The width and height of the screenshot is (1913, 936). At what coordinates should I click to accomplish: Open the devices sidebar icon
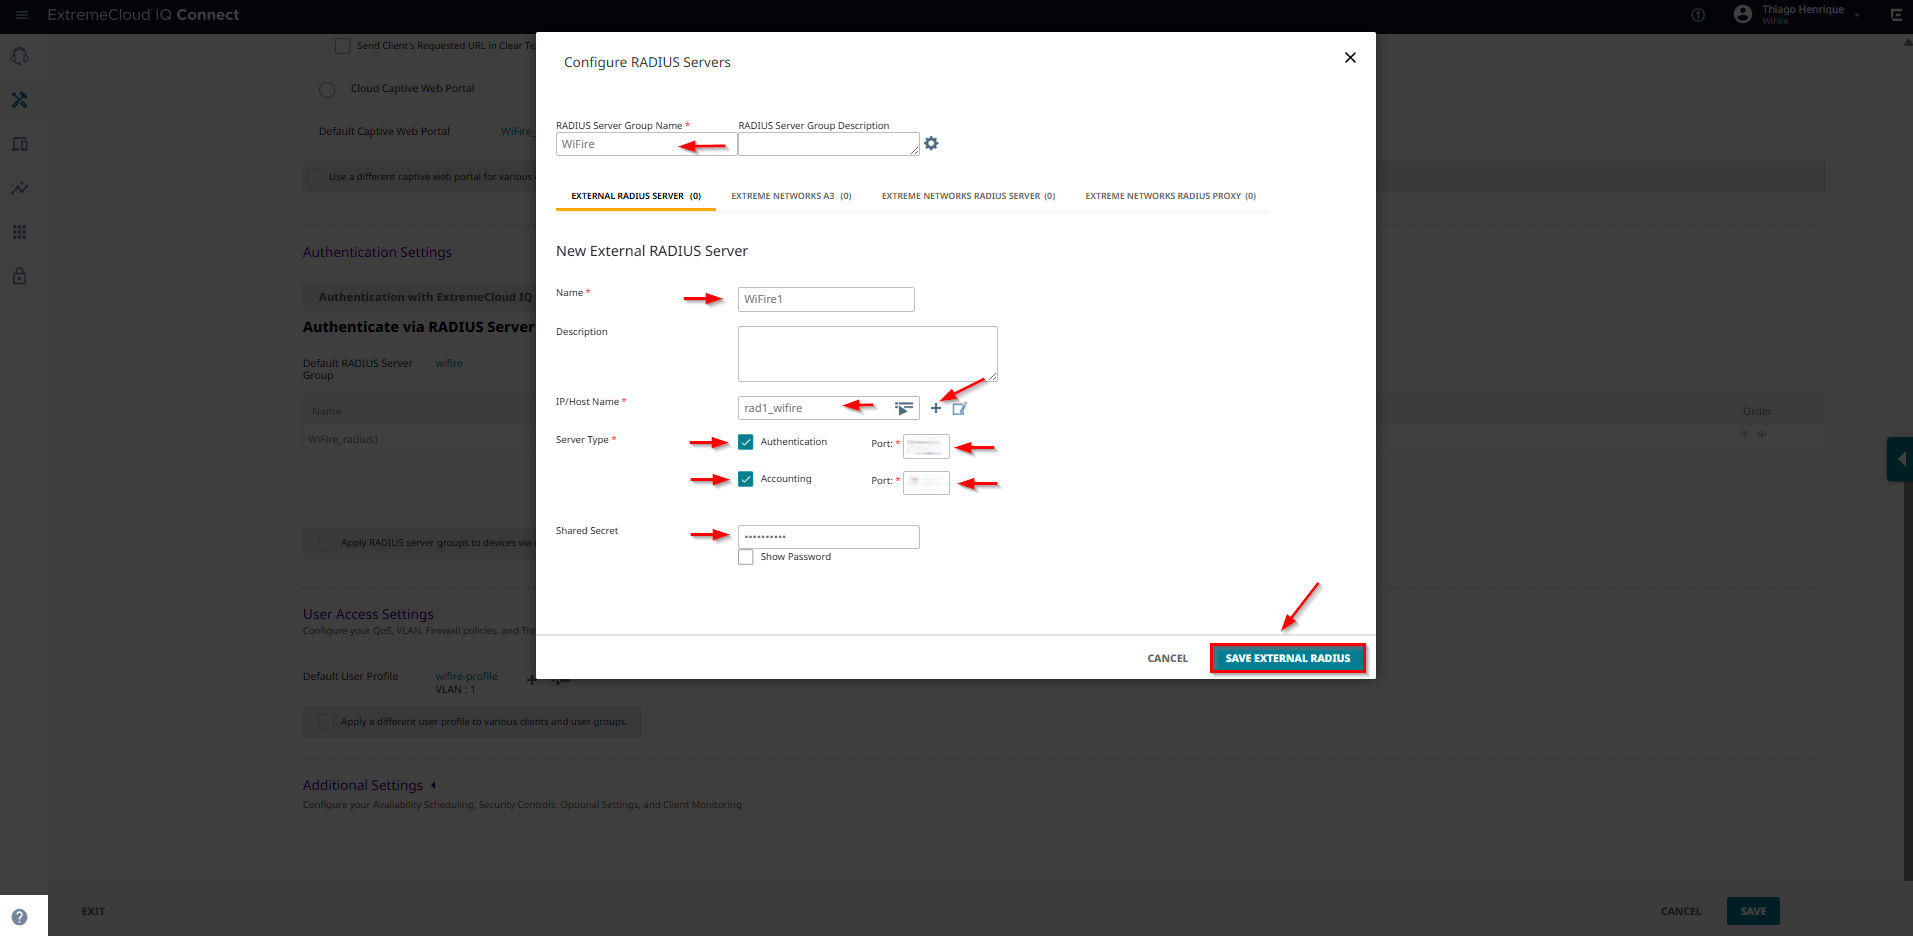[x=19, y=144]
